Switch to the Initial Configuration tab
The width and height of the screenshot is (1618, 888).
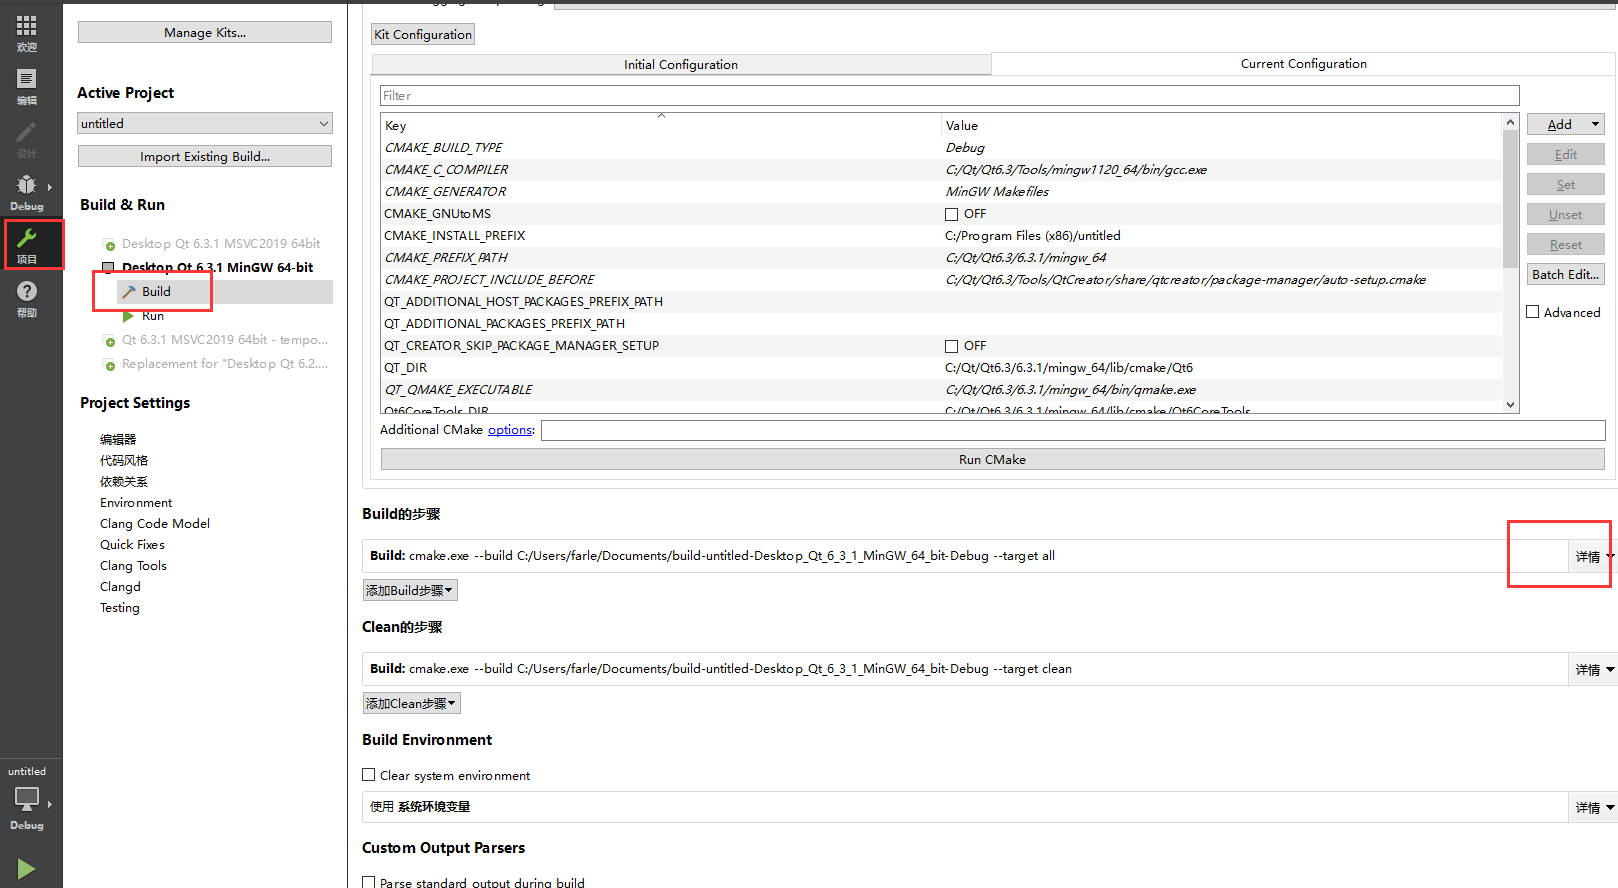681,64
